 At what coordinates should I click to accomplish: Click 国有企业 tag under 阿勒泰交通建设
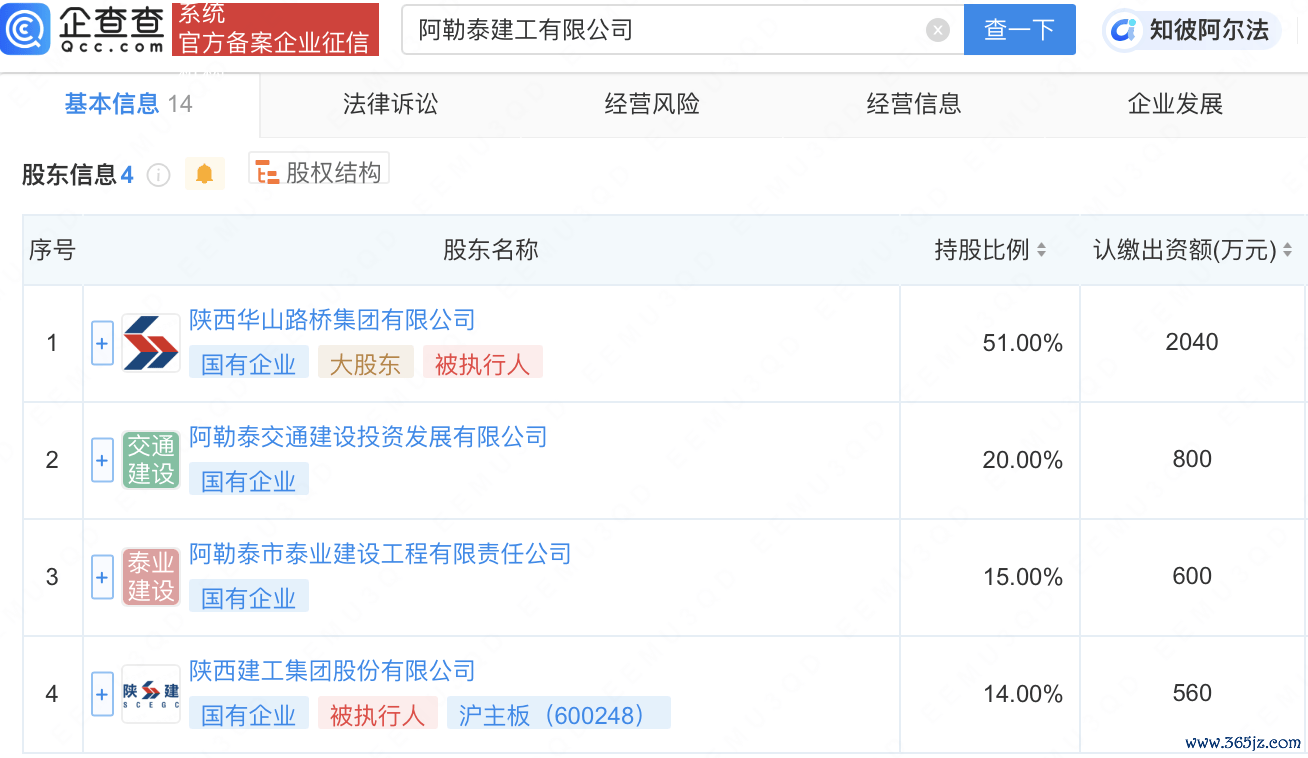[x=249, y=481]
